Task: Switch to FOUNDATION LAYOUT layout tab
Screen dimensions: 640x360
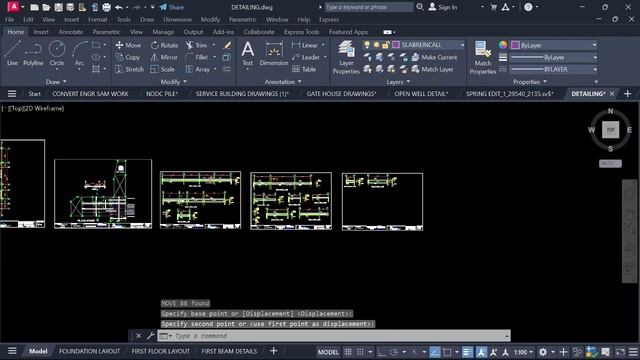Action: point(89,351)
